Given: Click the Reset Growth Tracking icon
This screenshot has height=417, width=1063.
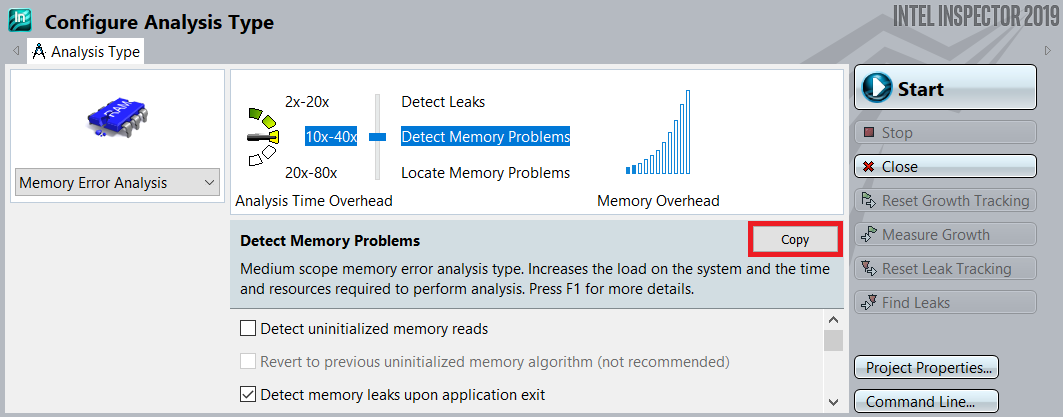Looking at the screenshot, I should coord(868,201).
